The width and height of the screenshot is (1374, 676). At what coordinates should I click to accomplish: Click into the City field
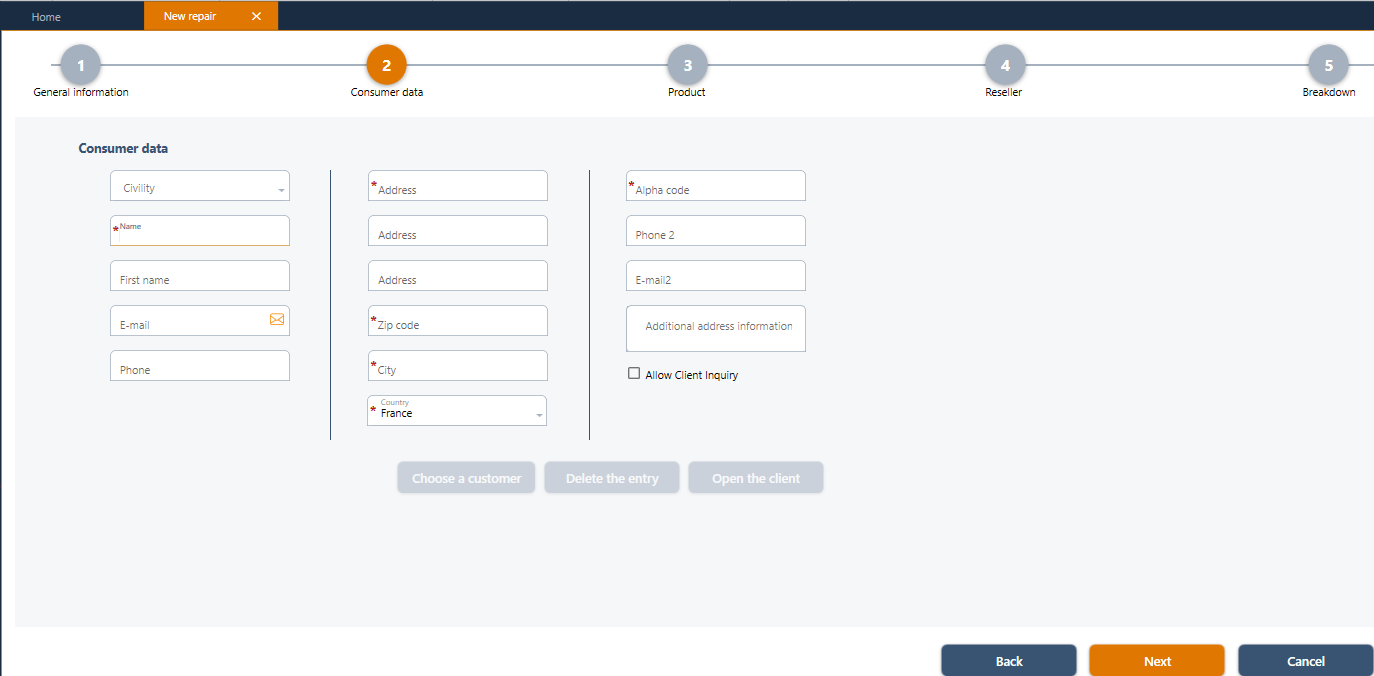pos(458,366)
